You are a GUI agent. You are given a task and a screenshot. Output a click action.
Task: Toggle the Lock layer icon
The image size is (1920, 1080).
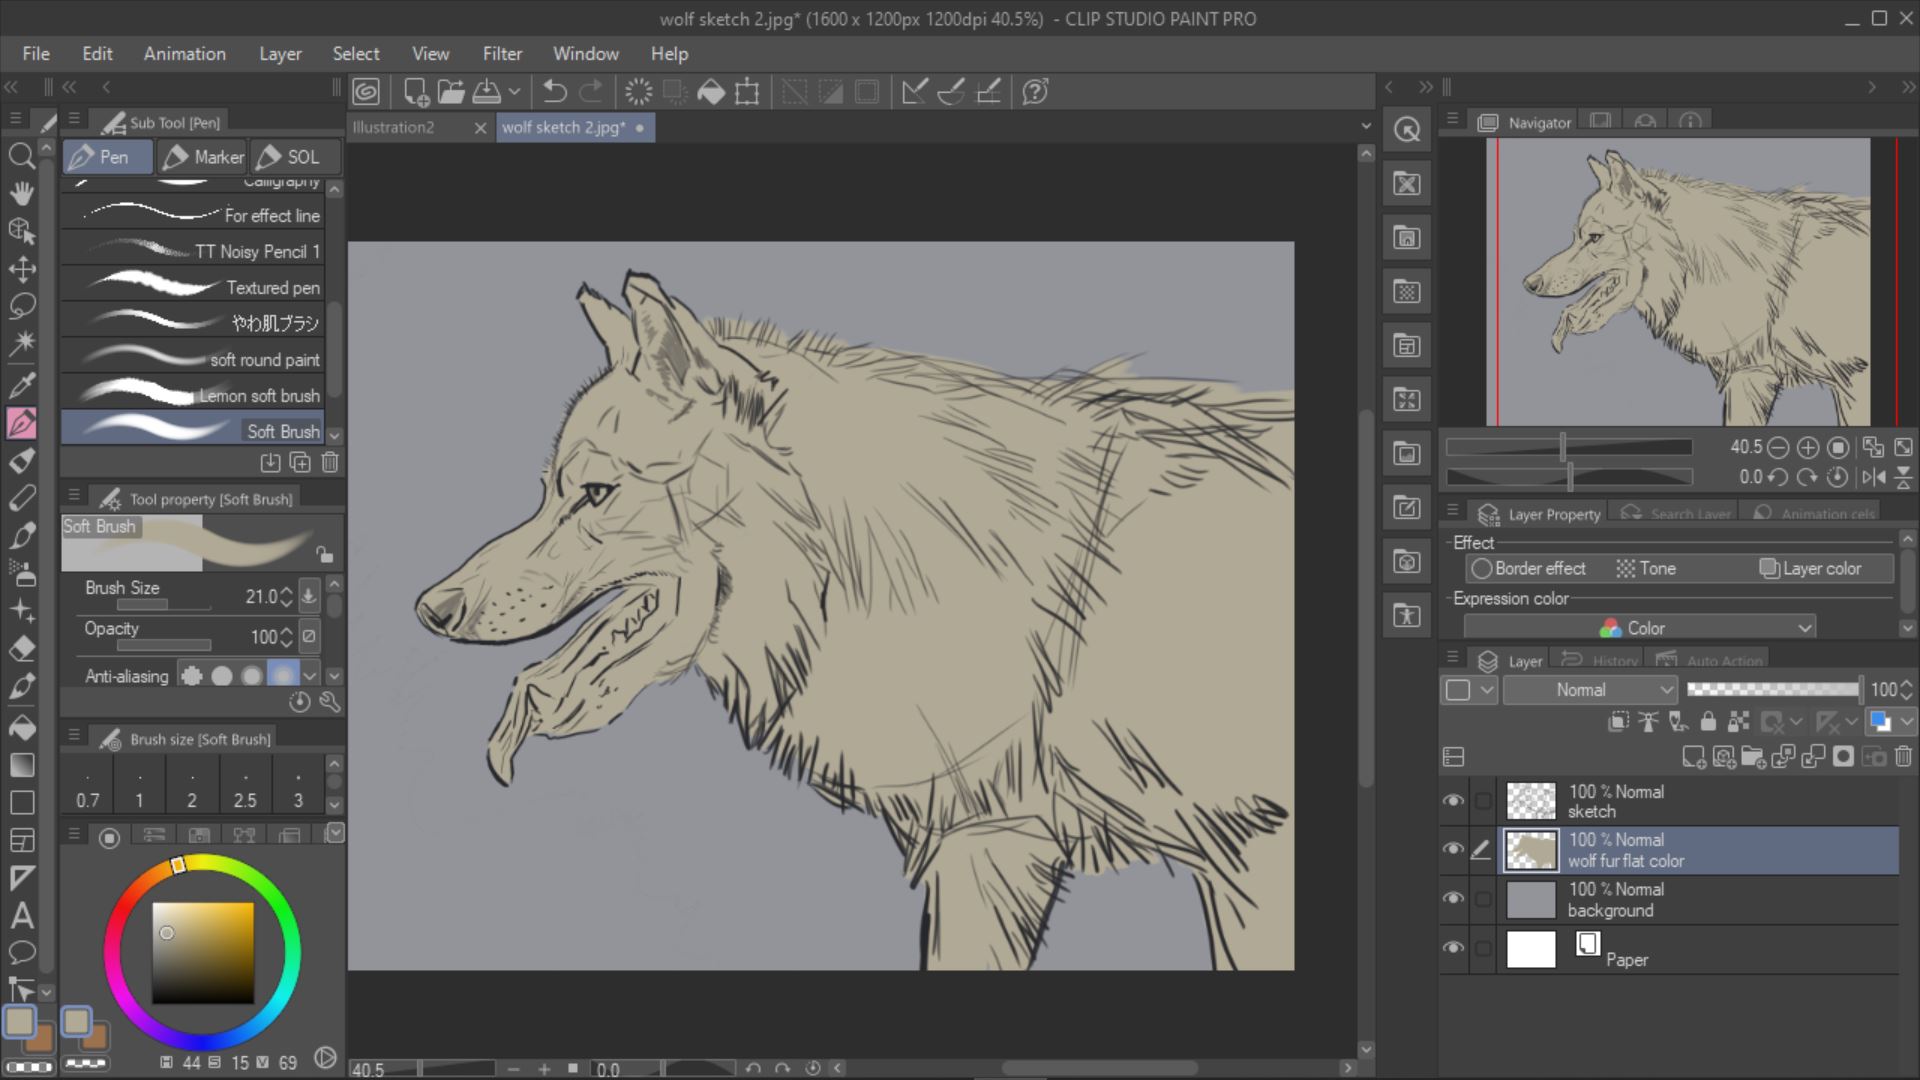coord(1708,721)
